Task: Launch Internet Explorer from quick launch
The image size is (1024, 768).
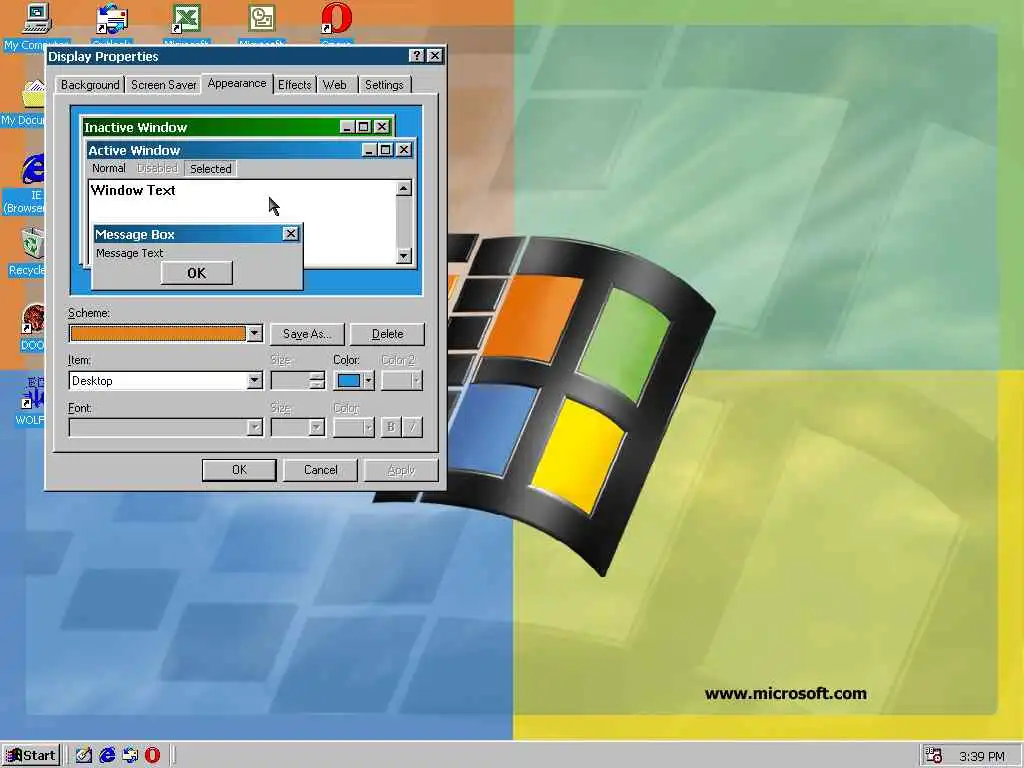Action: pyautogui.click(x=107, y=755)
